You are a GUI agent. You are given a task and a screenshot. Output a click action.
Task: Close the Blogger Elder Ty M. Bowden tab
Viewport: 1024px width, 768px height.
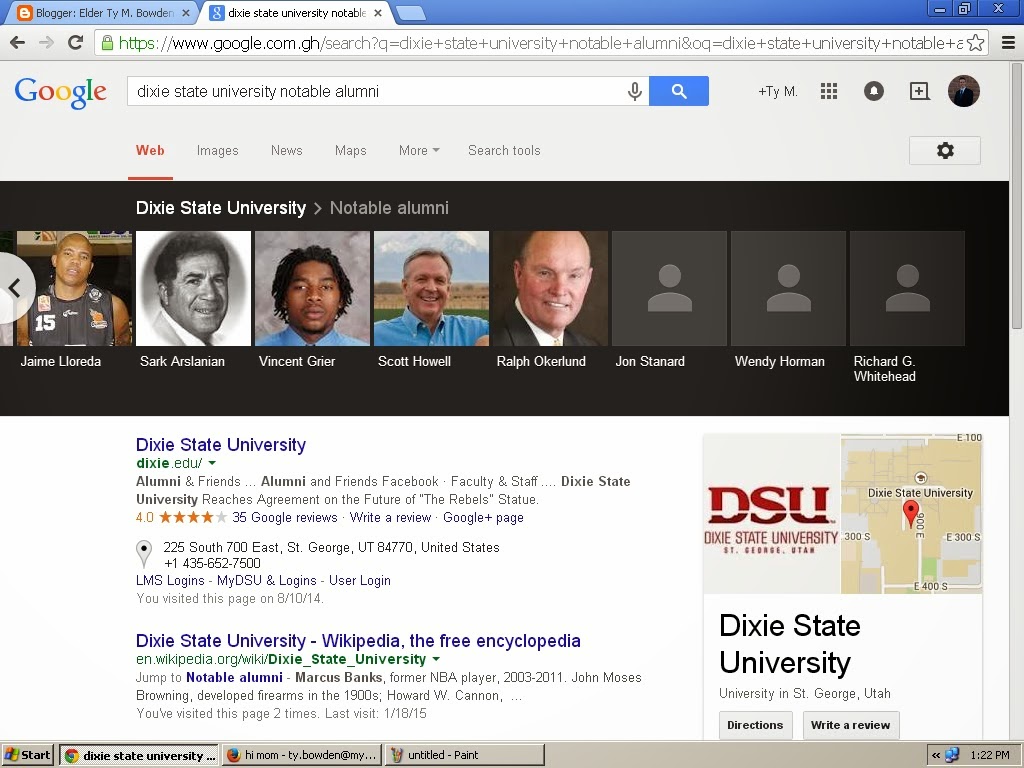186,12
